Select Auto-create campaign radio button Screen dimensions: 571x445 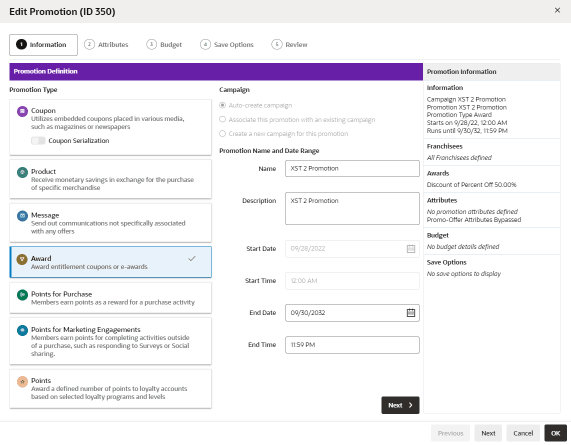coord(222,105)
